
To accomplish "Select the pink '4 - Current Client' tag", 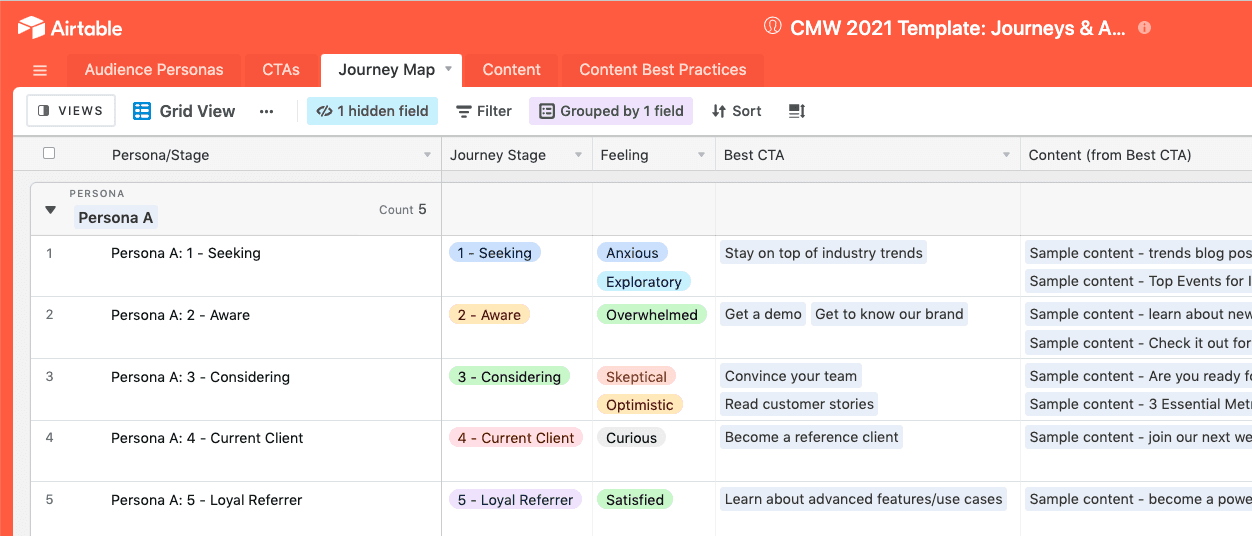I will click(x=516, y=438).
